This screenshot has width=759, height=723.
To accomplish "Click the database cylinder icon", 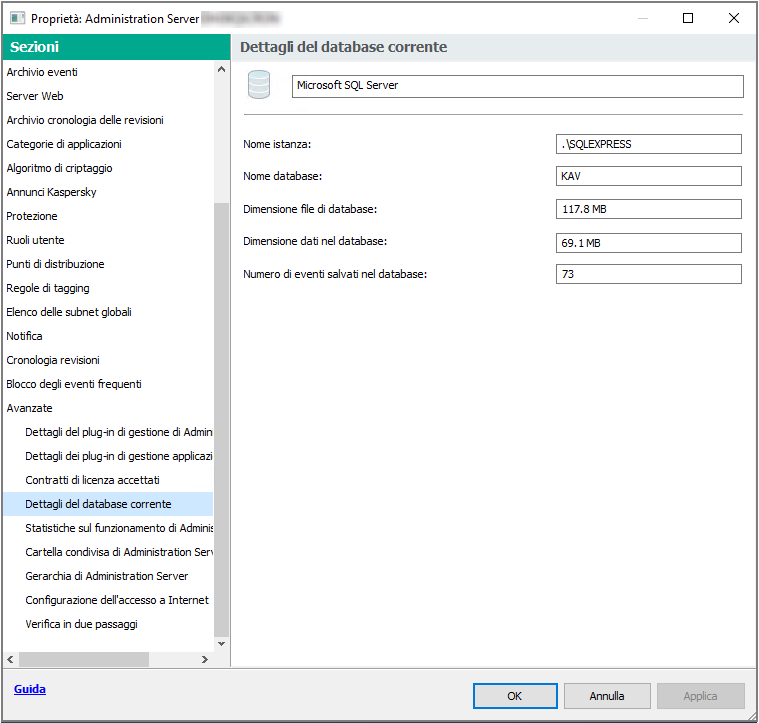I will pyautogui.click(x=259, y=86).
